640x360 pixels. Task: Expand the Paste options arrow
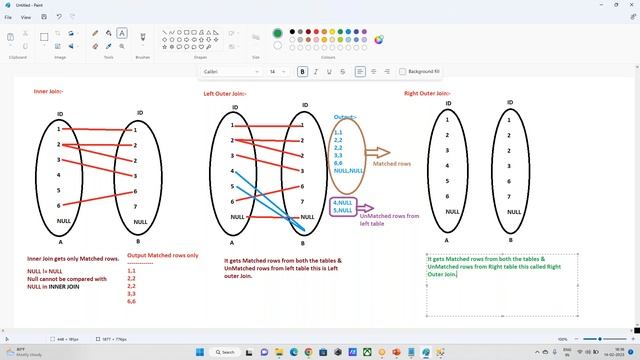pyautogui.click(x=11, y=46)
